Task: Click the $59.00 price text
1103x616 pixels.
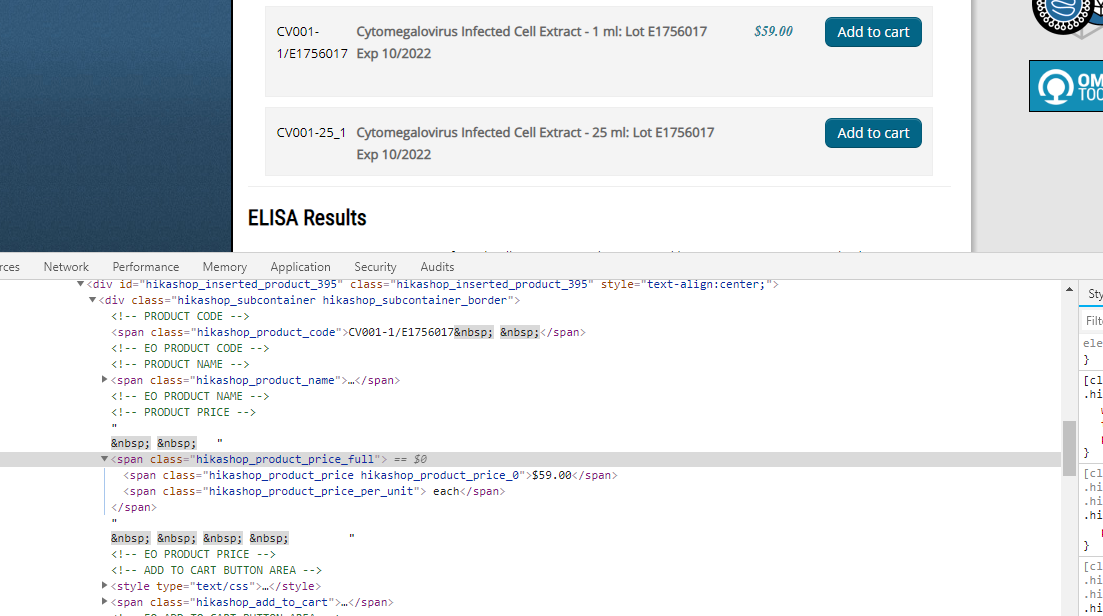Action: [x=773, y=31]
